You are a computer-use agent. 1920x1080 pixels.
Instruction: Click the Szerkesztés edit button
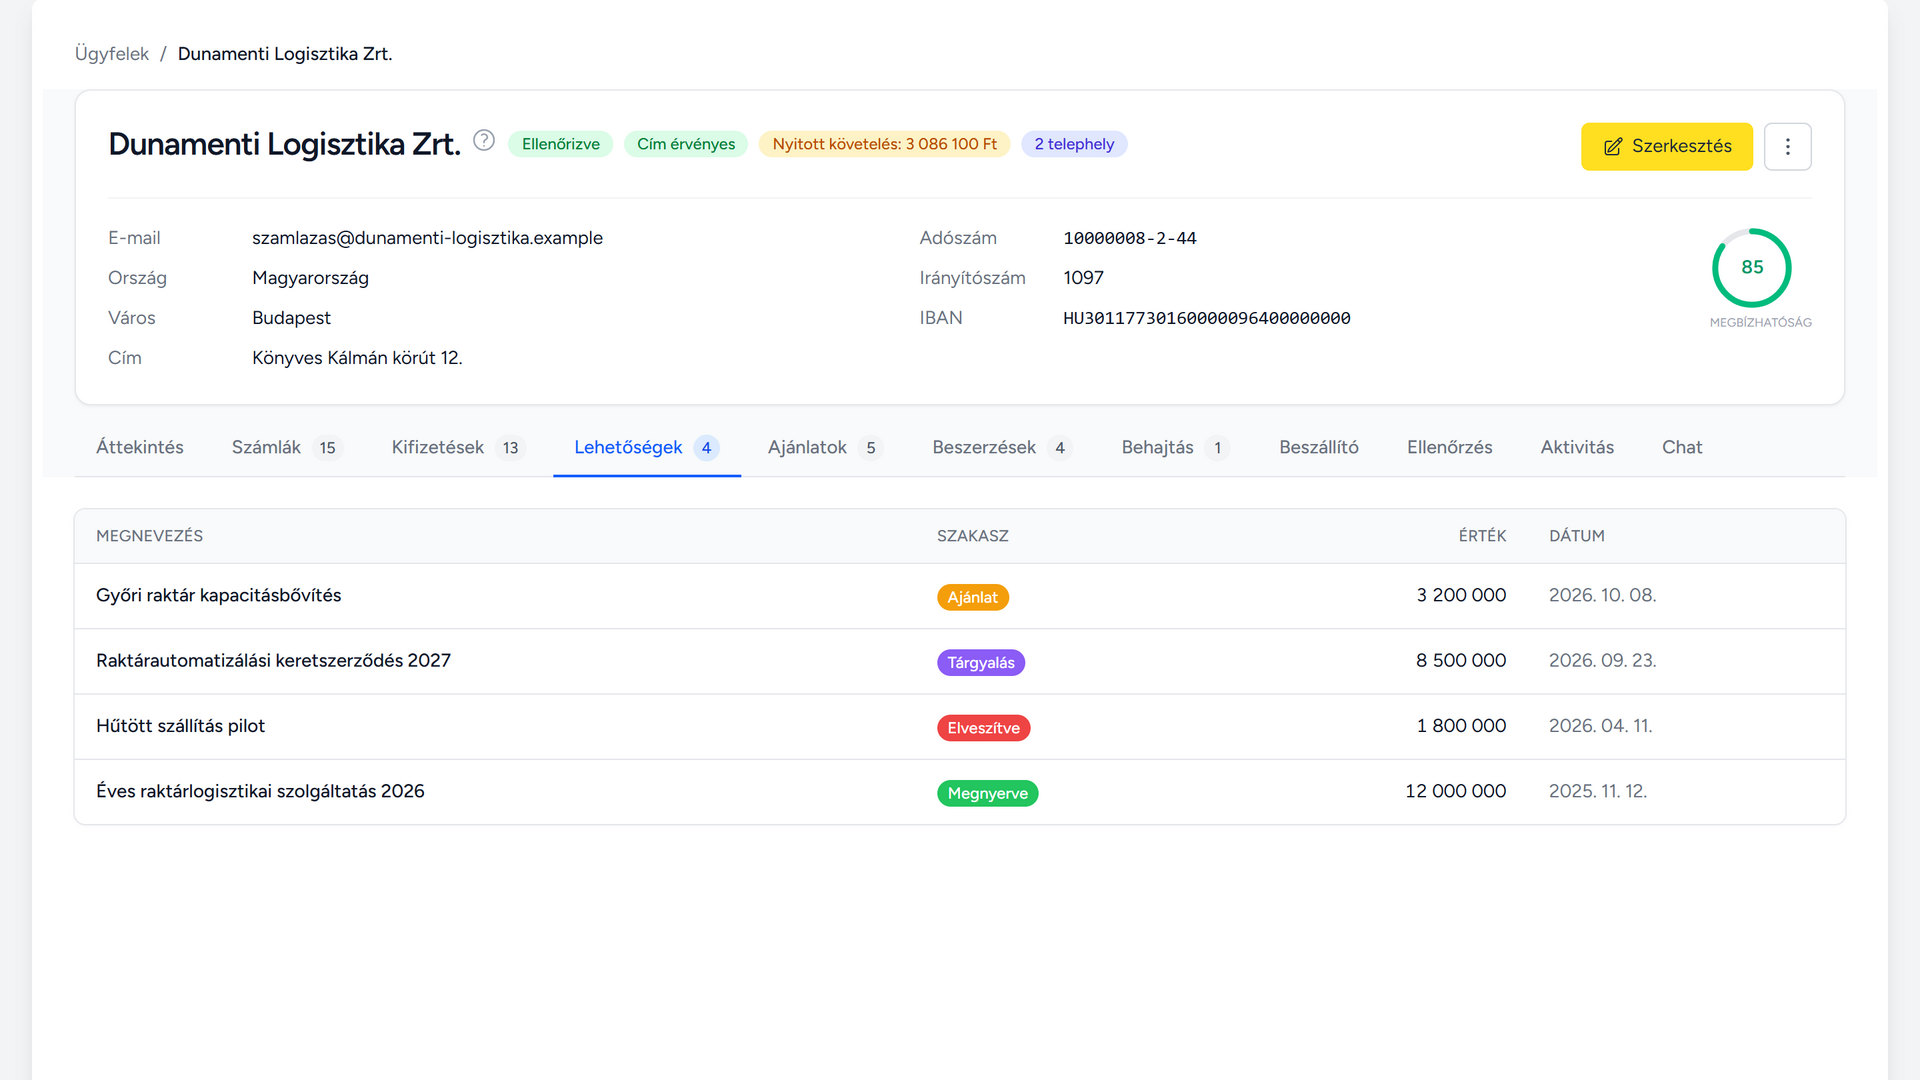[x=1666, y=147]
